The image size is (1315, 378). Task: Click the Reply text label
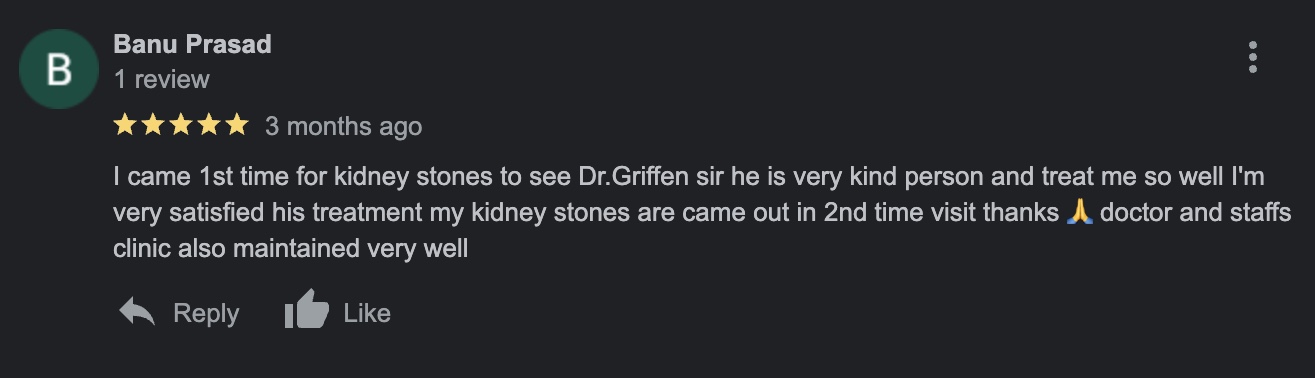[206, 313]
